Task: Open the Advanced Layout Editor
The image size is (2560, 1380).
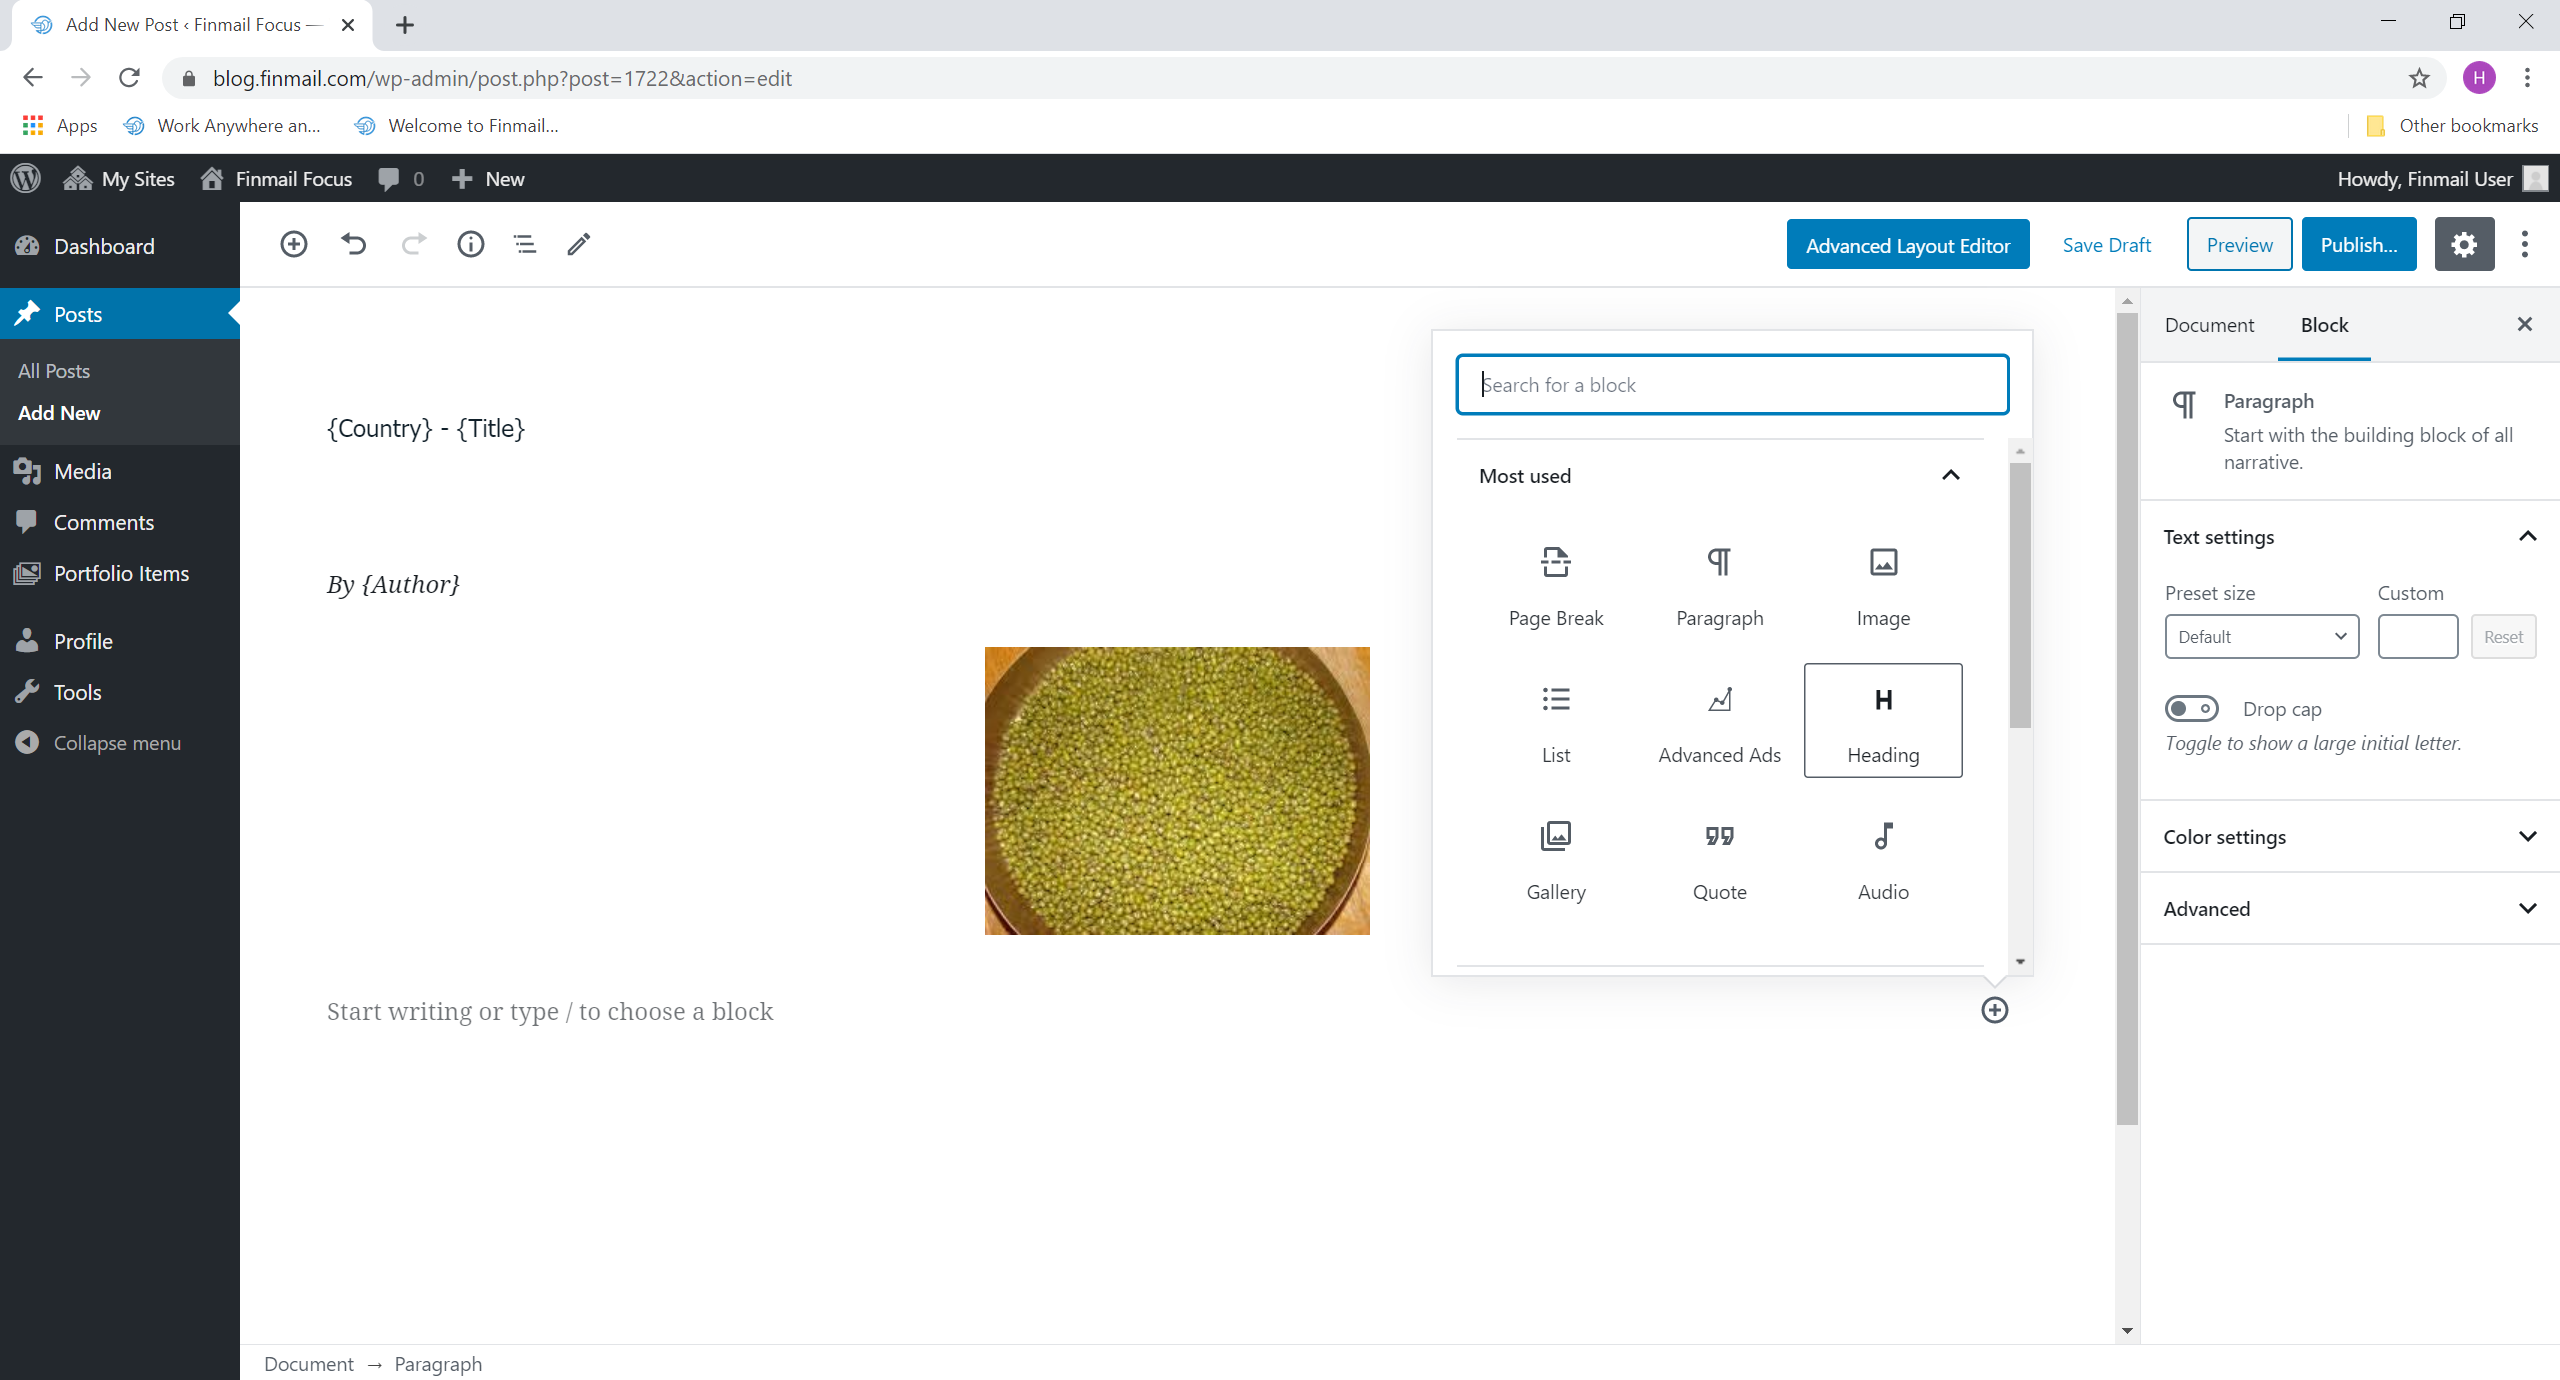Action: point(1908,245)
